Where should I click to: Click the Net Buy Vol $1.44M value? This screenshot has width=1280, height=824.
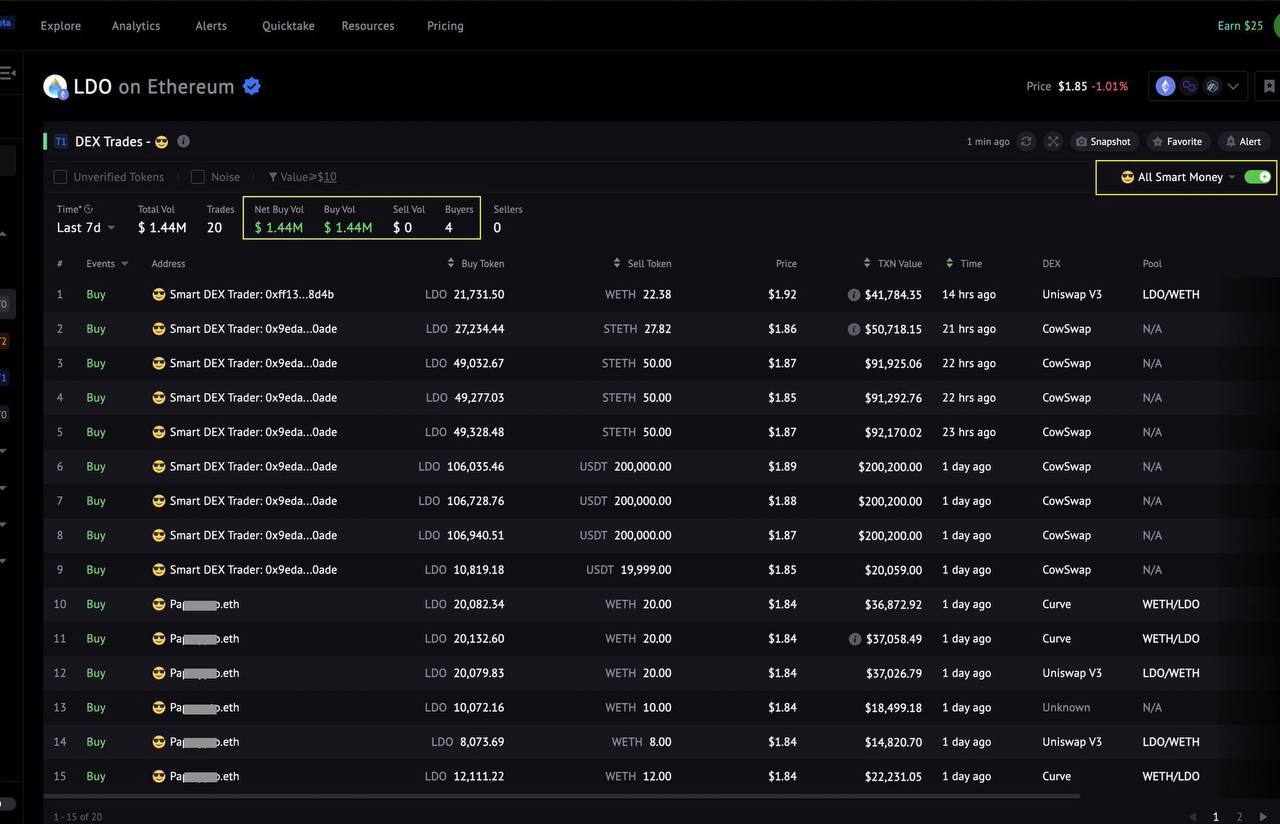tap(279, 228)
